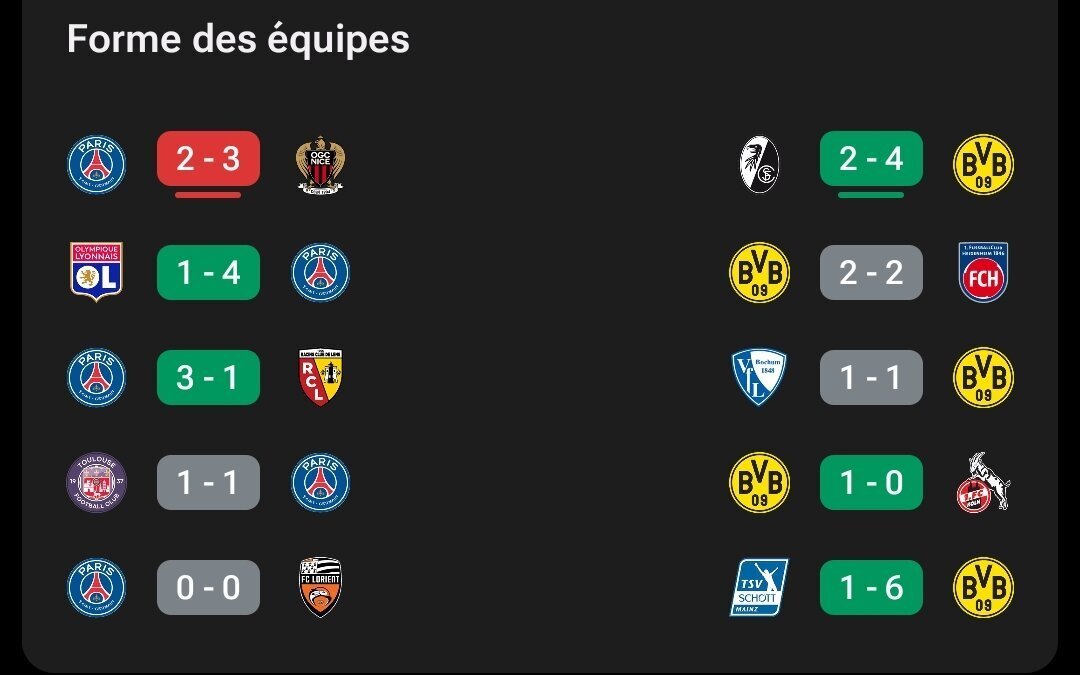Open the grey 0 - 0 Lorient draw score
Screen dimensions: 1080x675
(x=208, y=587)
